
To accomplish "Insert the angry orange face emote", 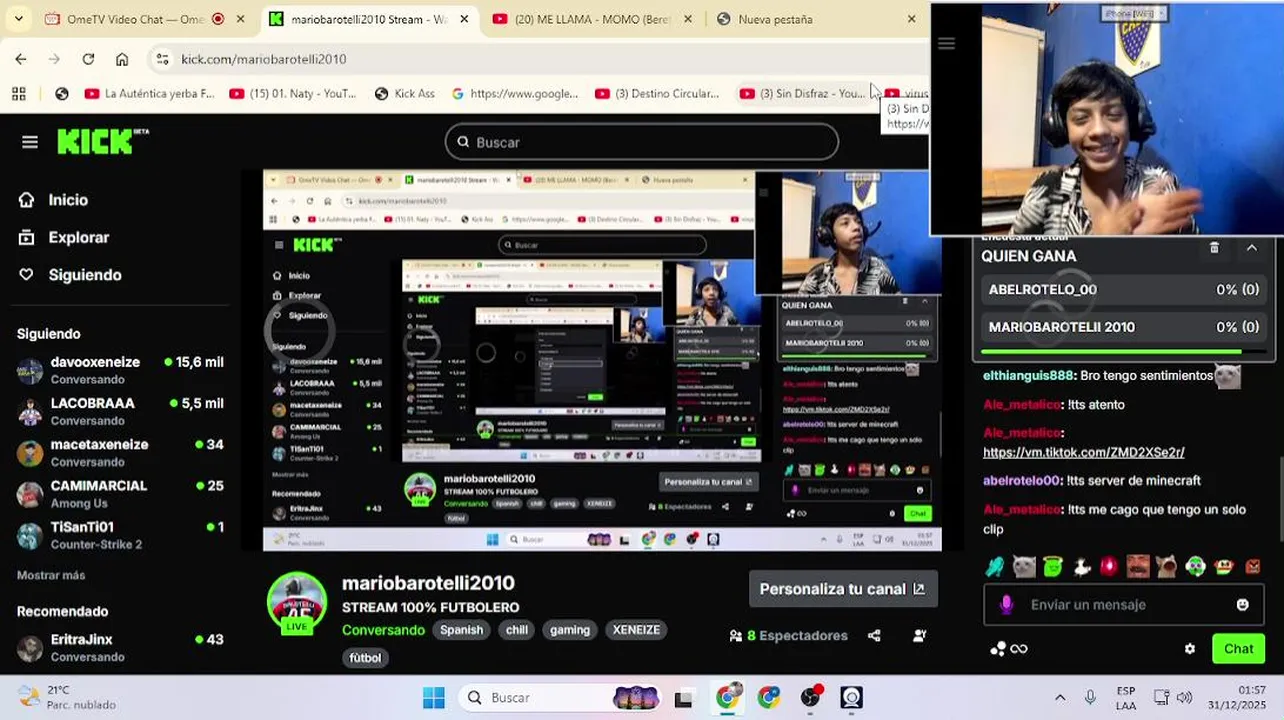I will coord(1252,567).
